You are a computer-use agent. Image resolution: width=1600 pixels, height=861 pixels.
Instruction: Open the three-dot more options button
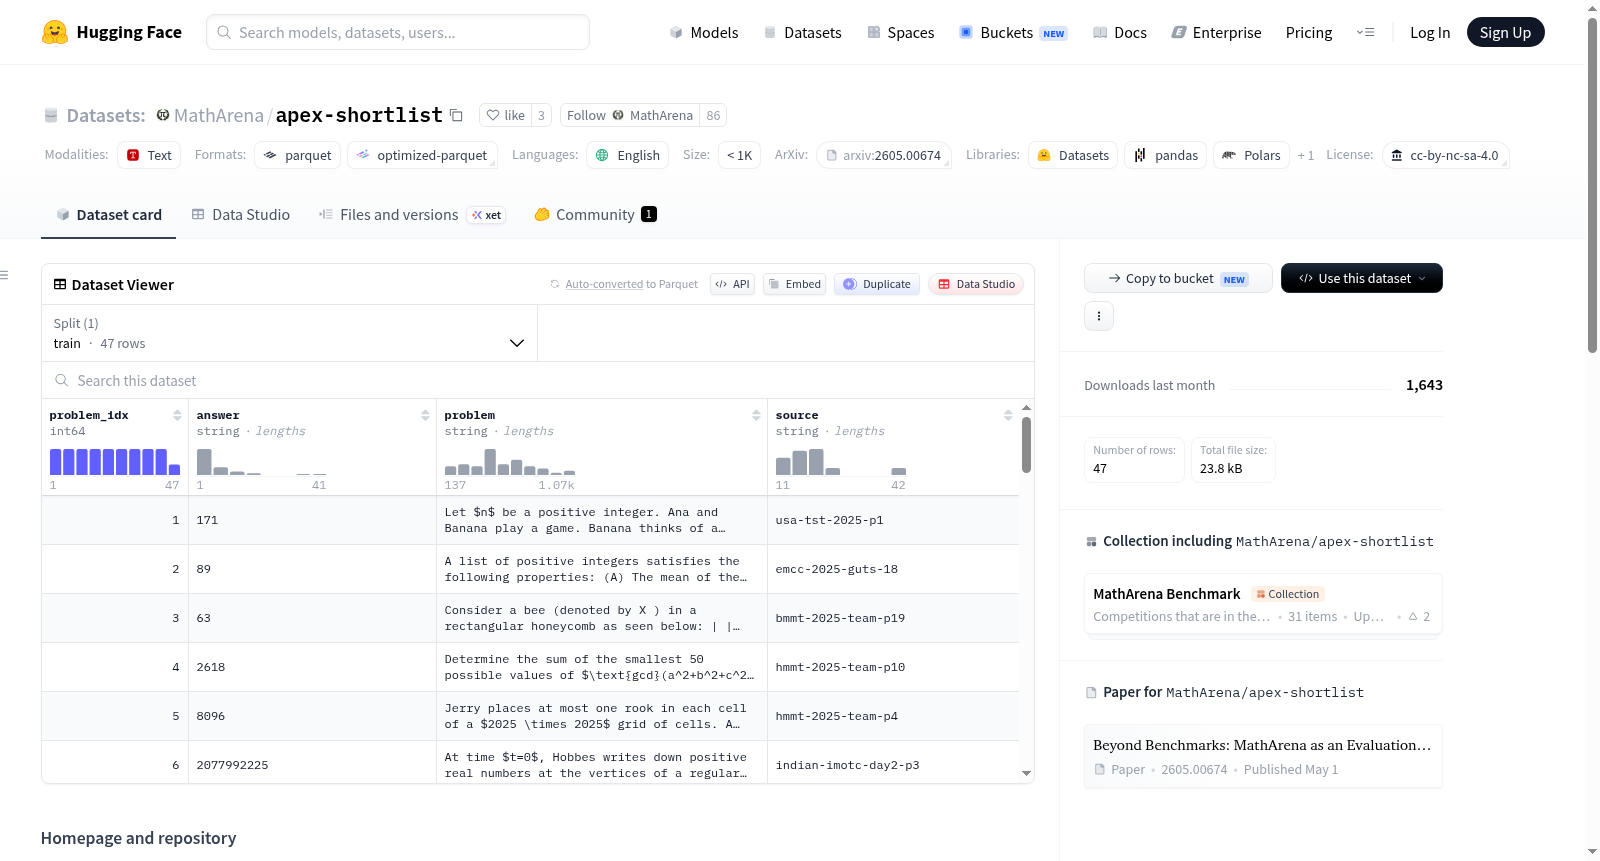point(1099,316)
